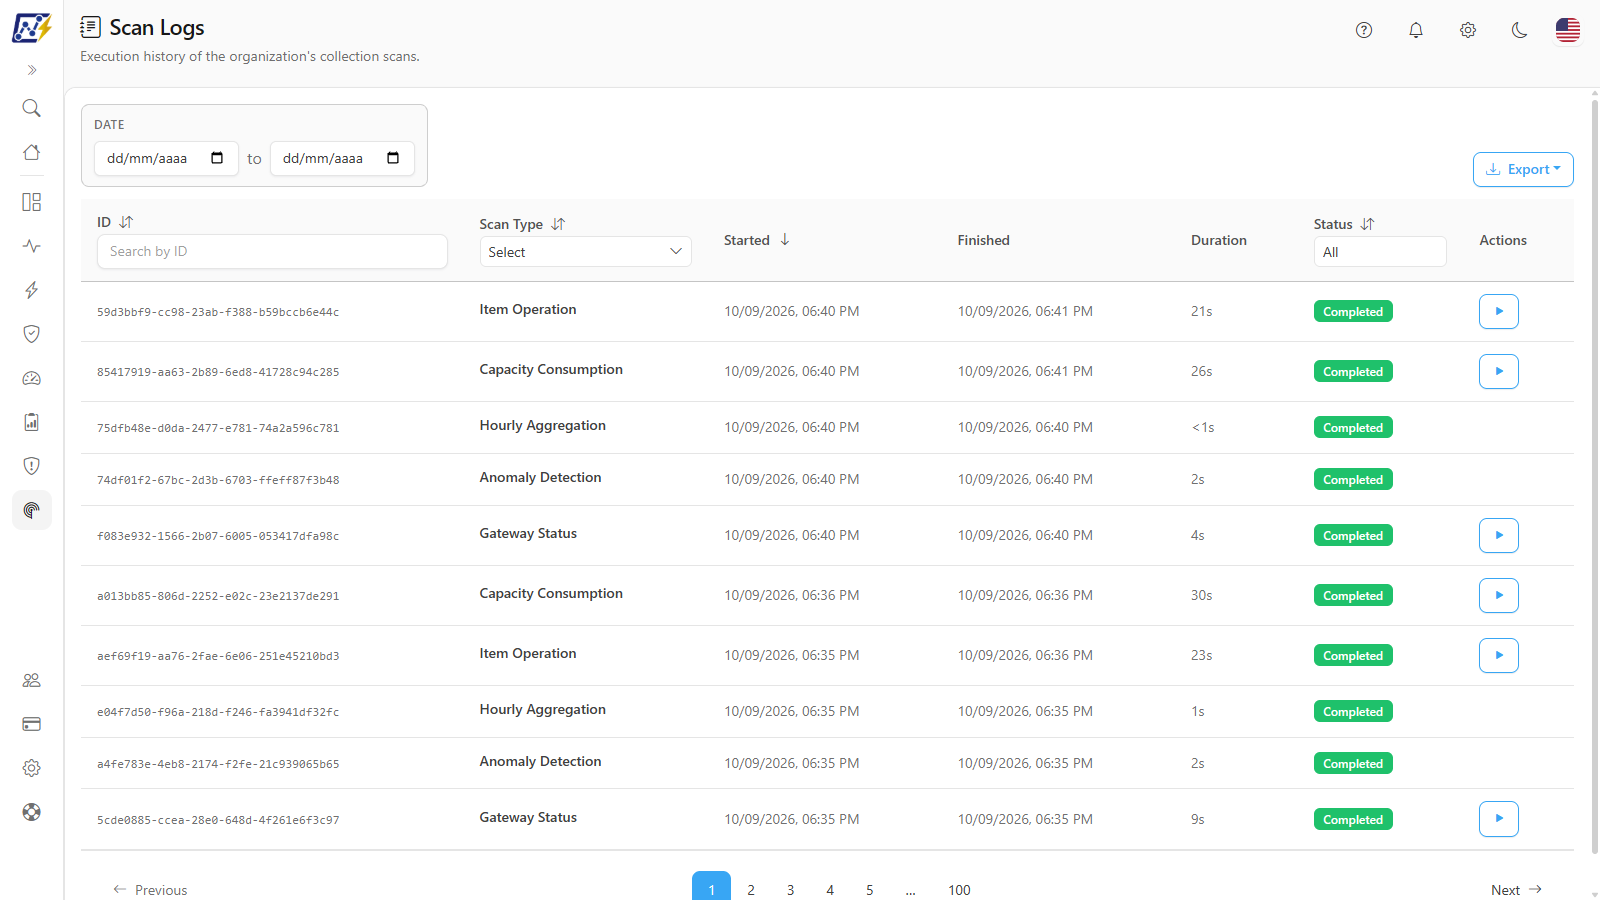Sort by Status column arrows

pyautogui.click(x=1367, y=224)
